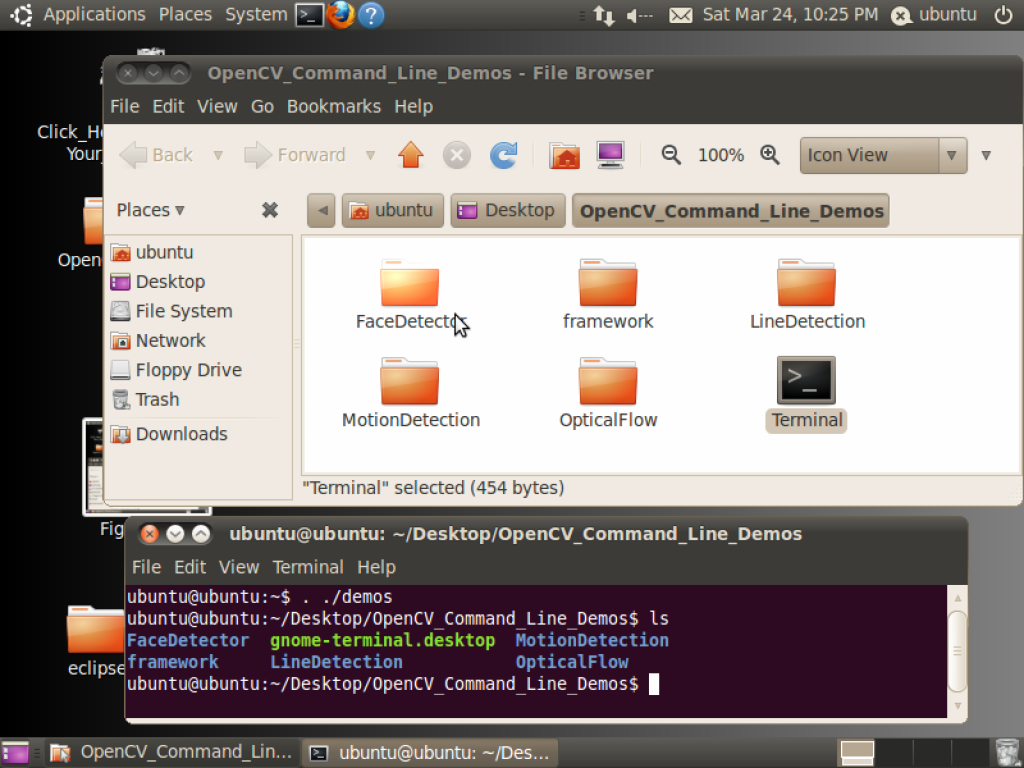Screen dimensions: 1024x768
Task: Click the Desktop breadcrumb button
Action: pos(507,210)
